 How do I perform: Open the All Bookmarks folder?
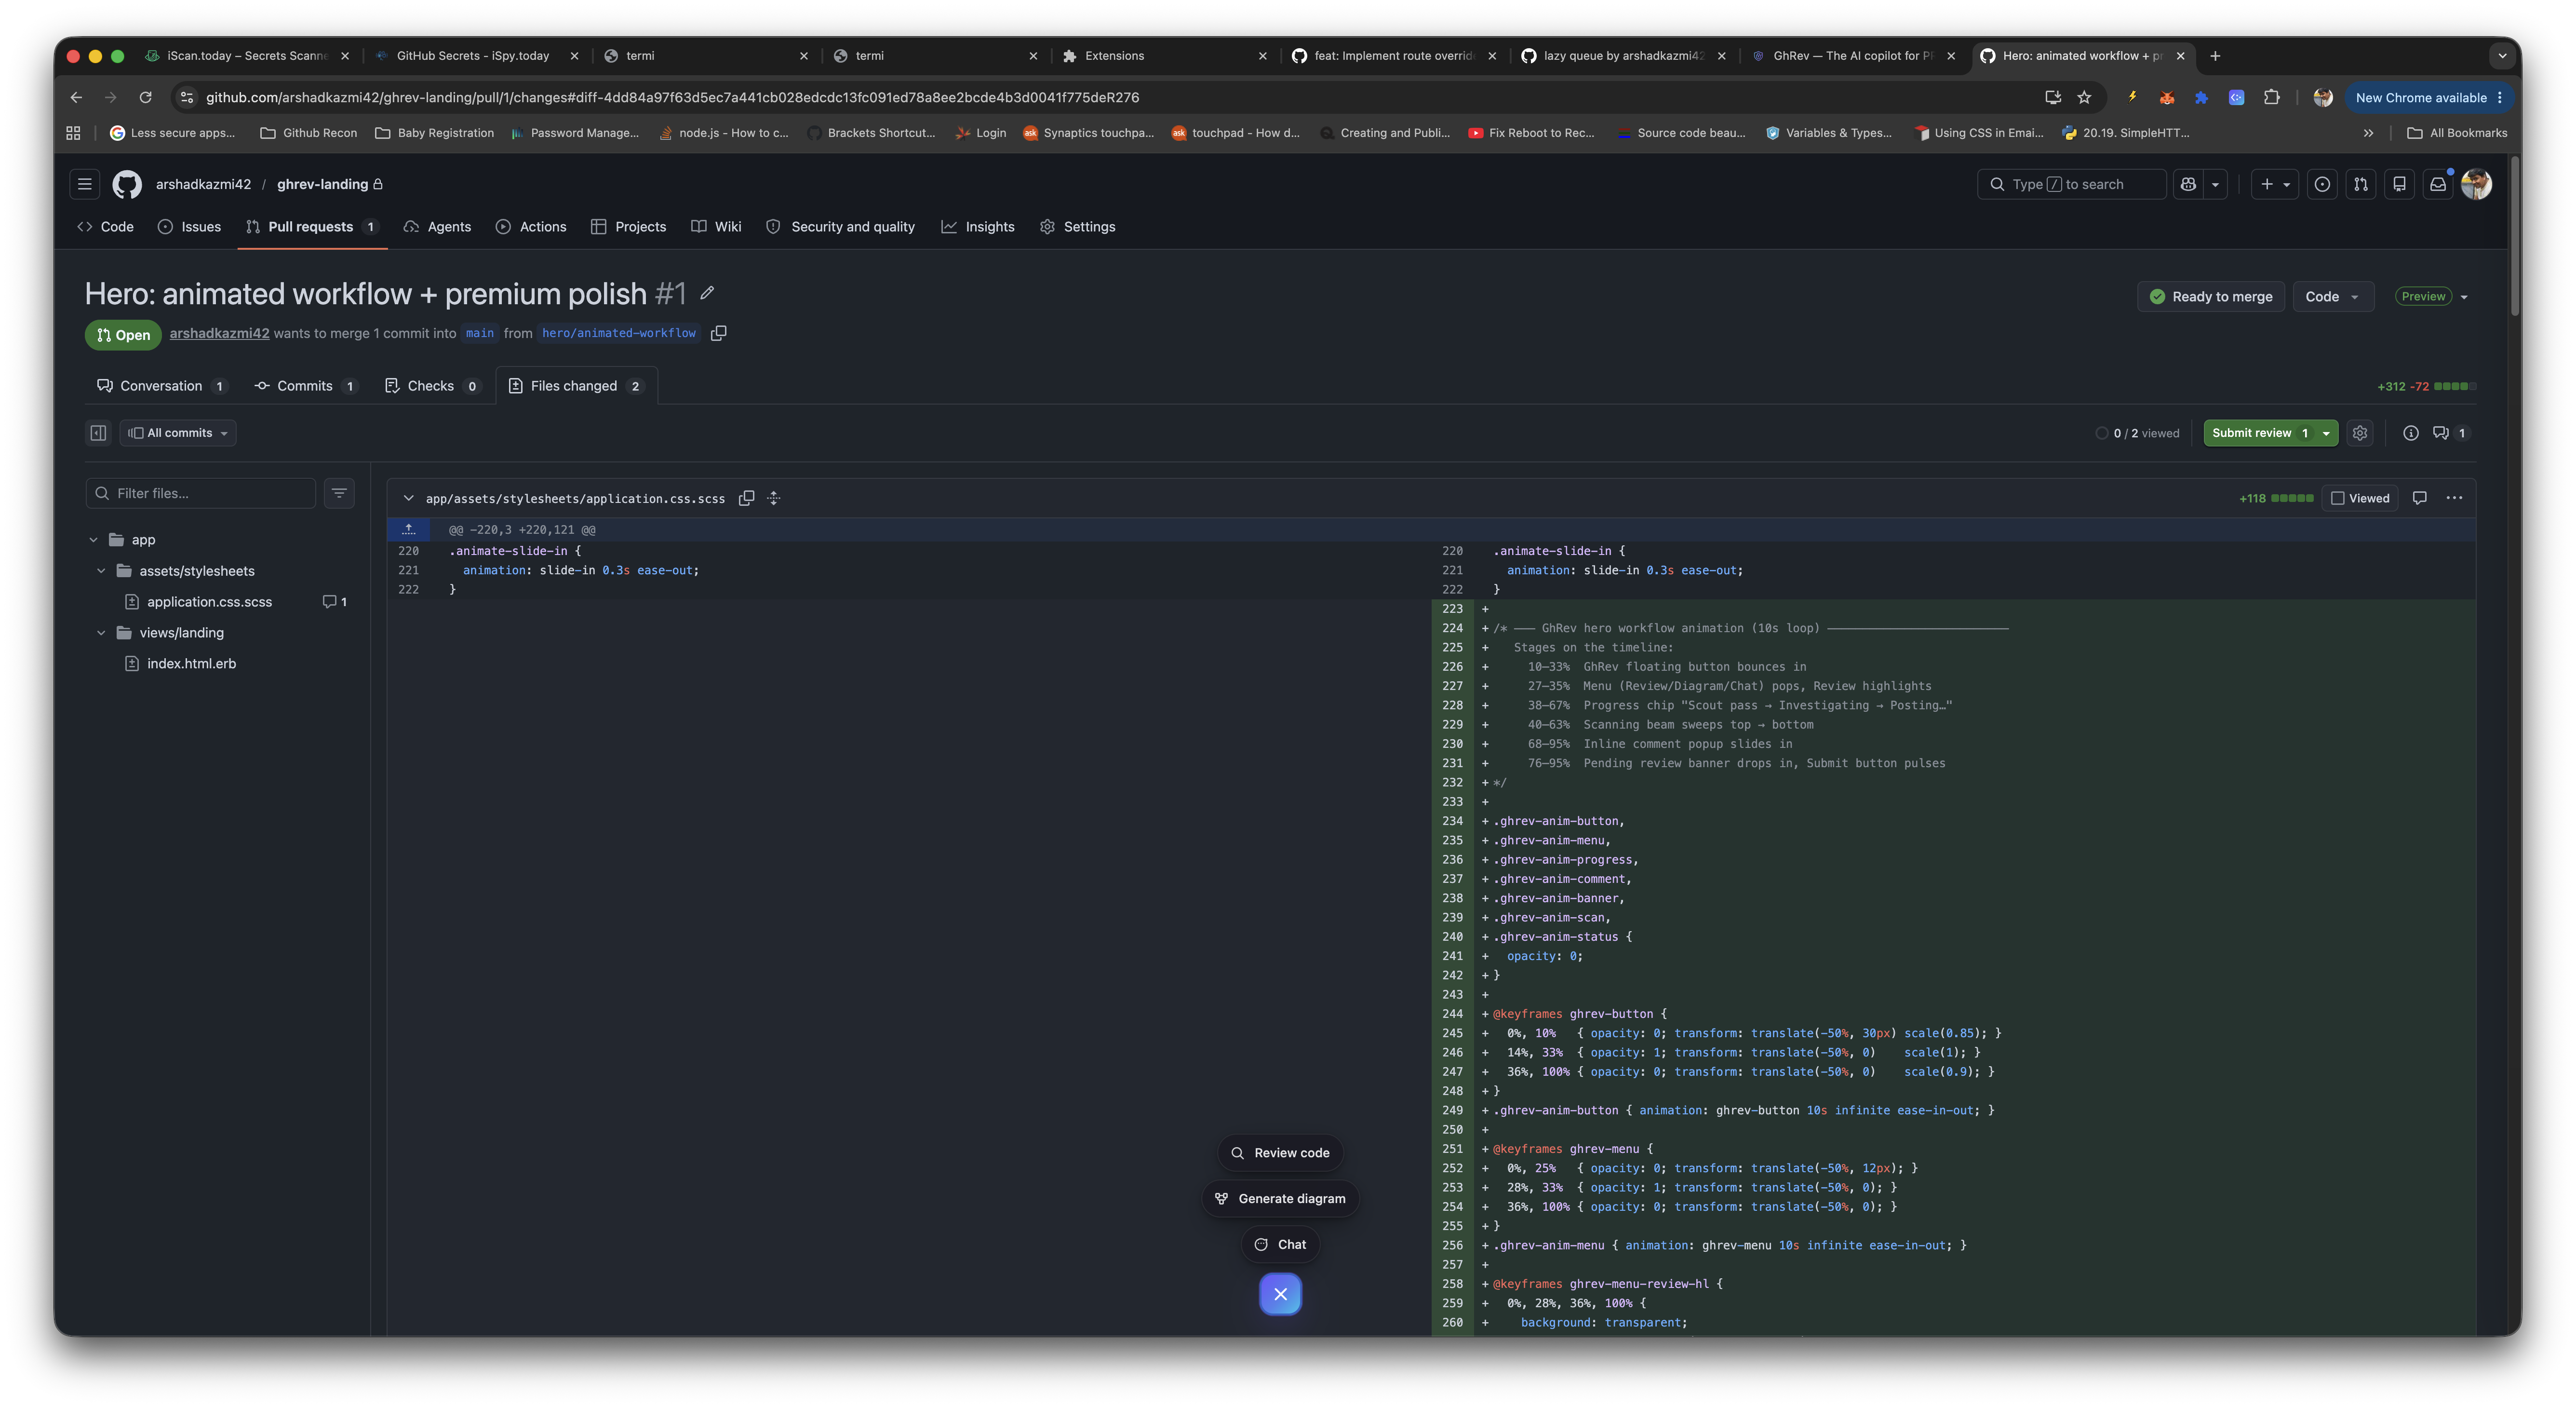(2457, 133)
